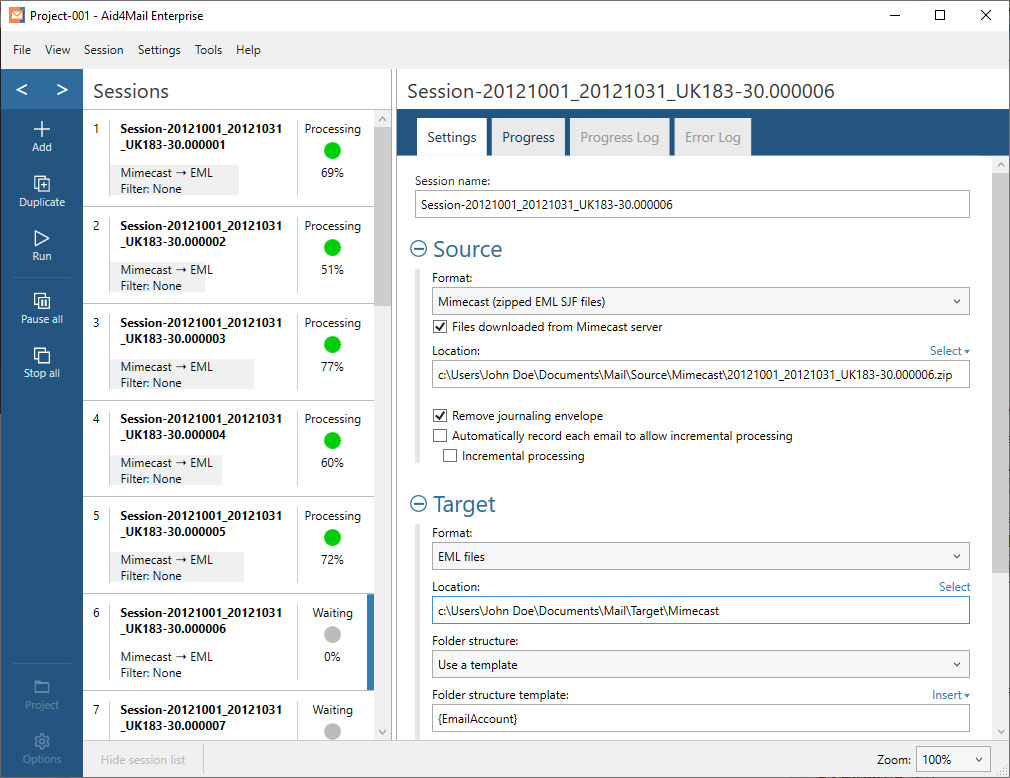Switch to the Progress Log tab
The width and height of the screenshot is (1010, 778).
pyautogui.click(x=620, y=137)
